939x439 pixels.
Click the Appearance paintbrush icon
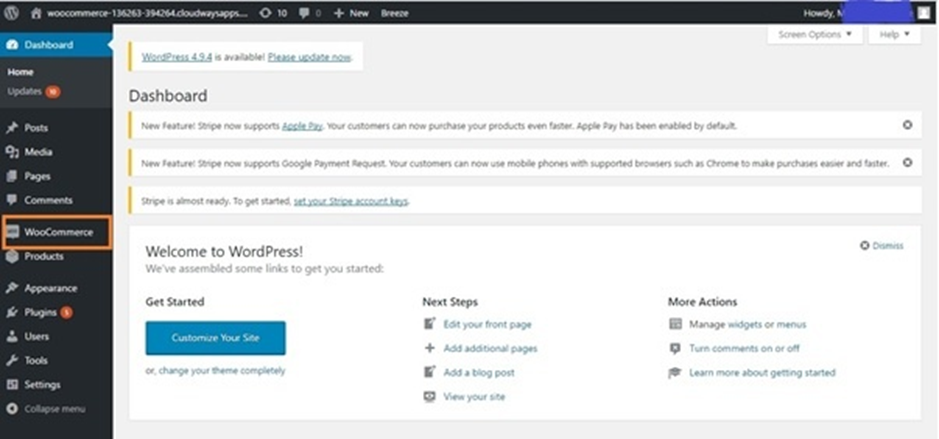pos(12,288)
